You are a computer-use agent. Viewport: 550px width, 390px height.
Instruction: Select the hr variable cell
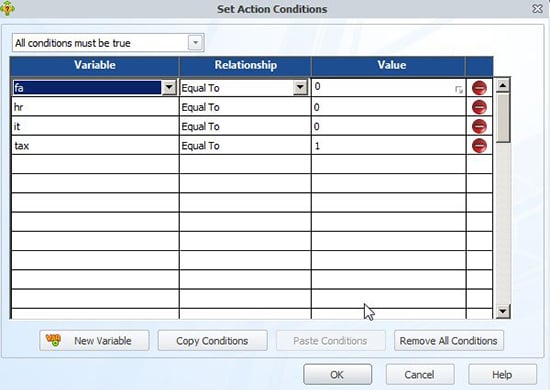[x=95, y=107]
